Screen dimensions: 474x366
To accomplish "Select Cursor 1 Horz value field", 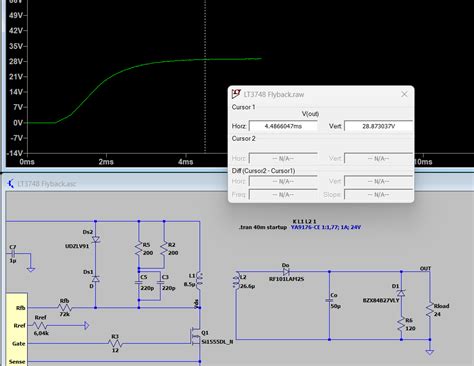I will pos(283,126).
